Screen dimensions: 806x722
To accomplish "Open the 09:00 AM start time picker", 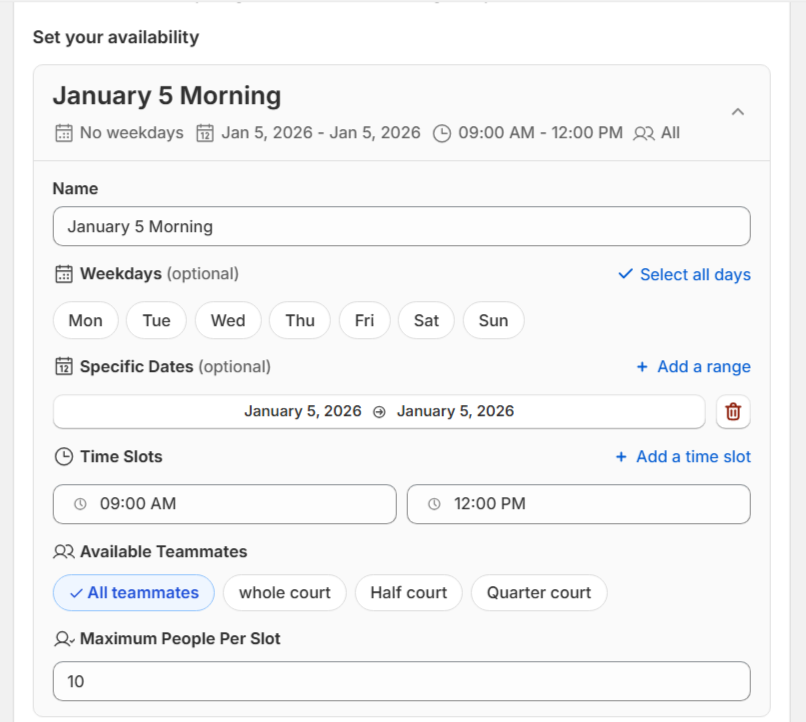I will coord(225,504).
